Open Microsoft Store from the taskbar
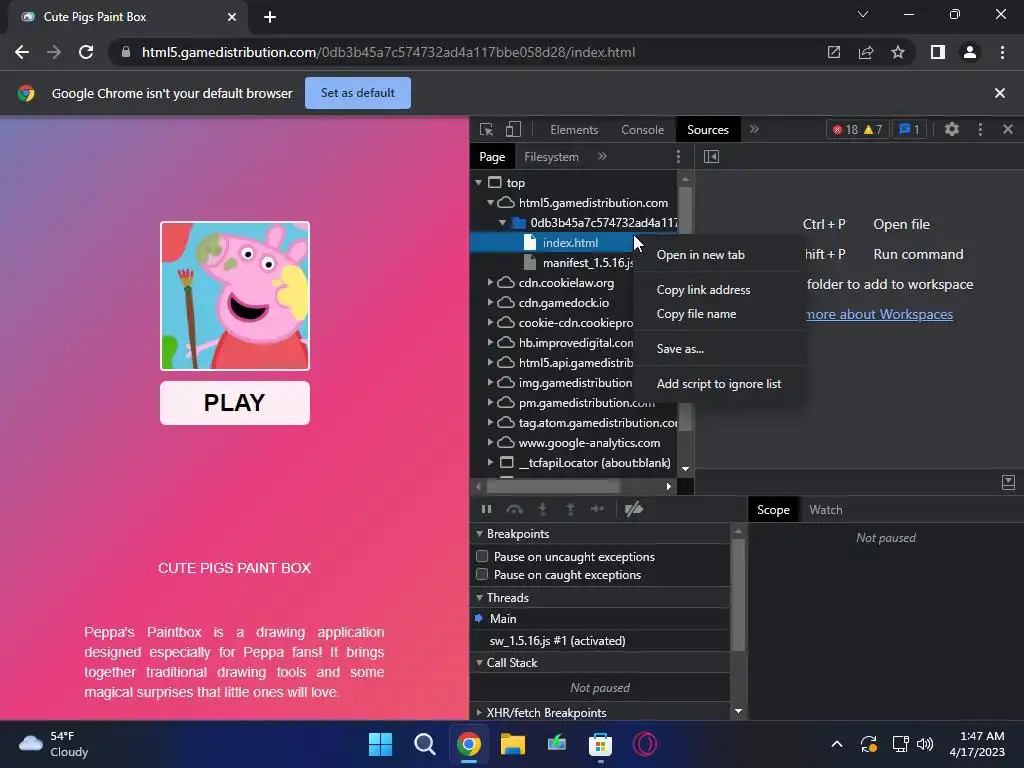This screenshot has width=1024, height=768. click(600, 744)
